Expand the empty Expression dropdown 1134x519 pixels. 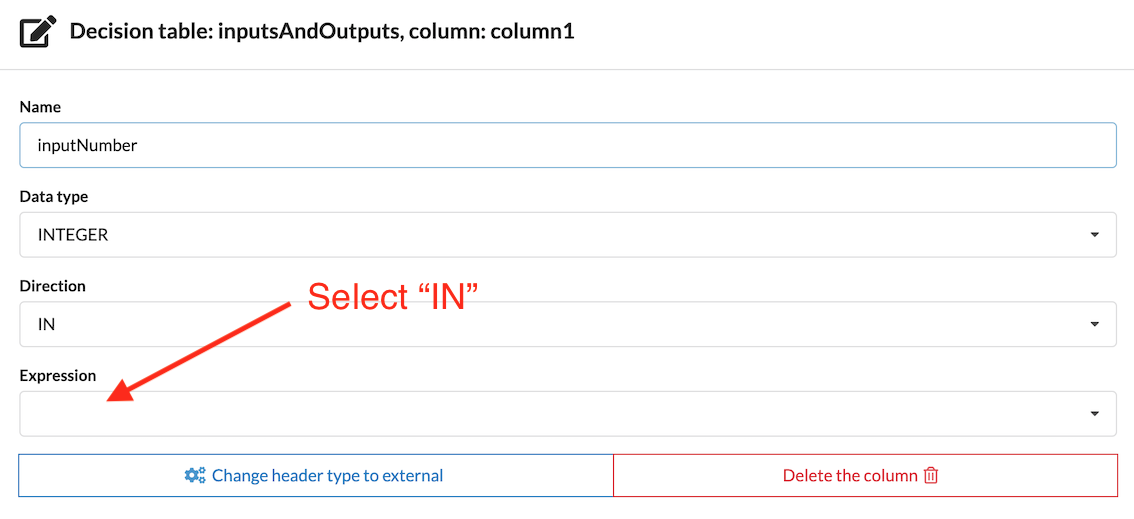[x=567, y=413]
